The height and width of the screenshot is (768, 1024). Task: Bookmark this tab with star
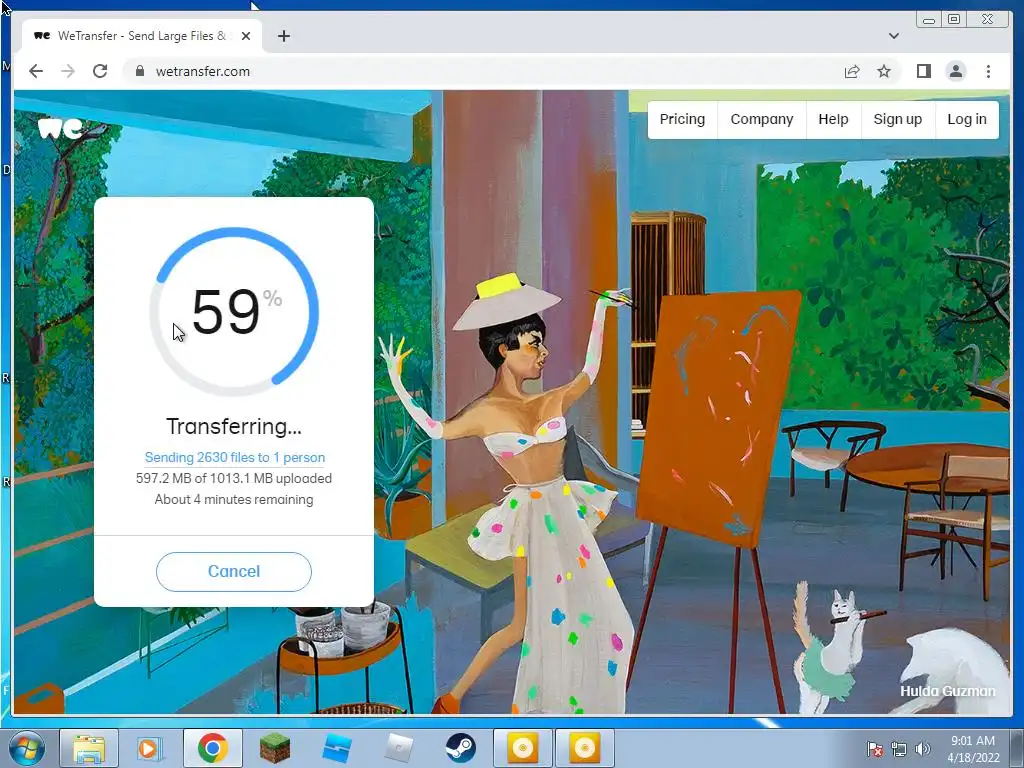884,71
